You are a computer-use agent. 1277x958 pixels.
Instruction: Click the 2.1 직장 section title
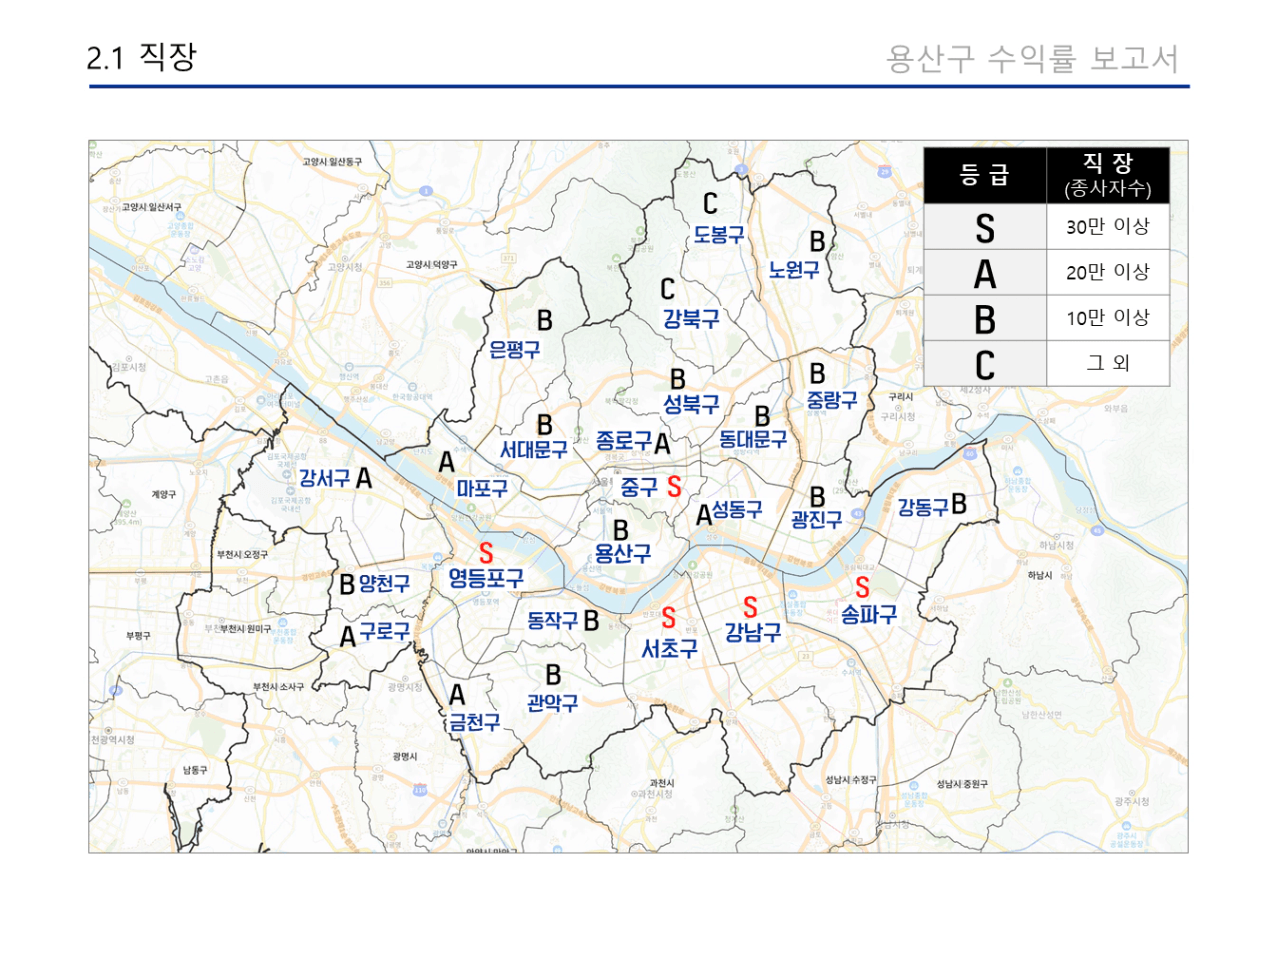pos(141,57)
